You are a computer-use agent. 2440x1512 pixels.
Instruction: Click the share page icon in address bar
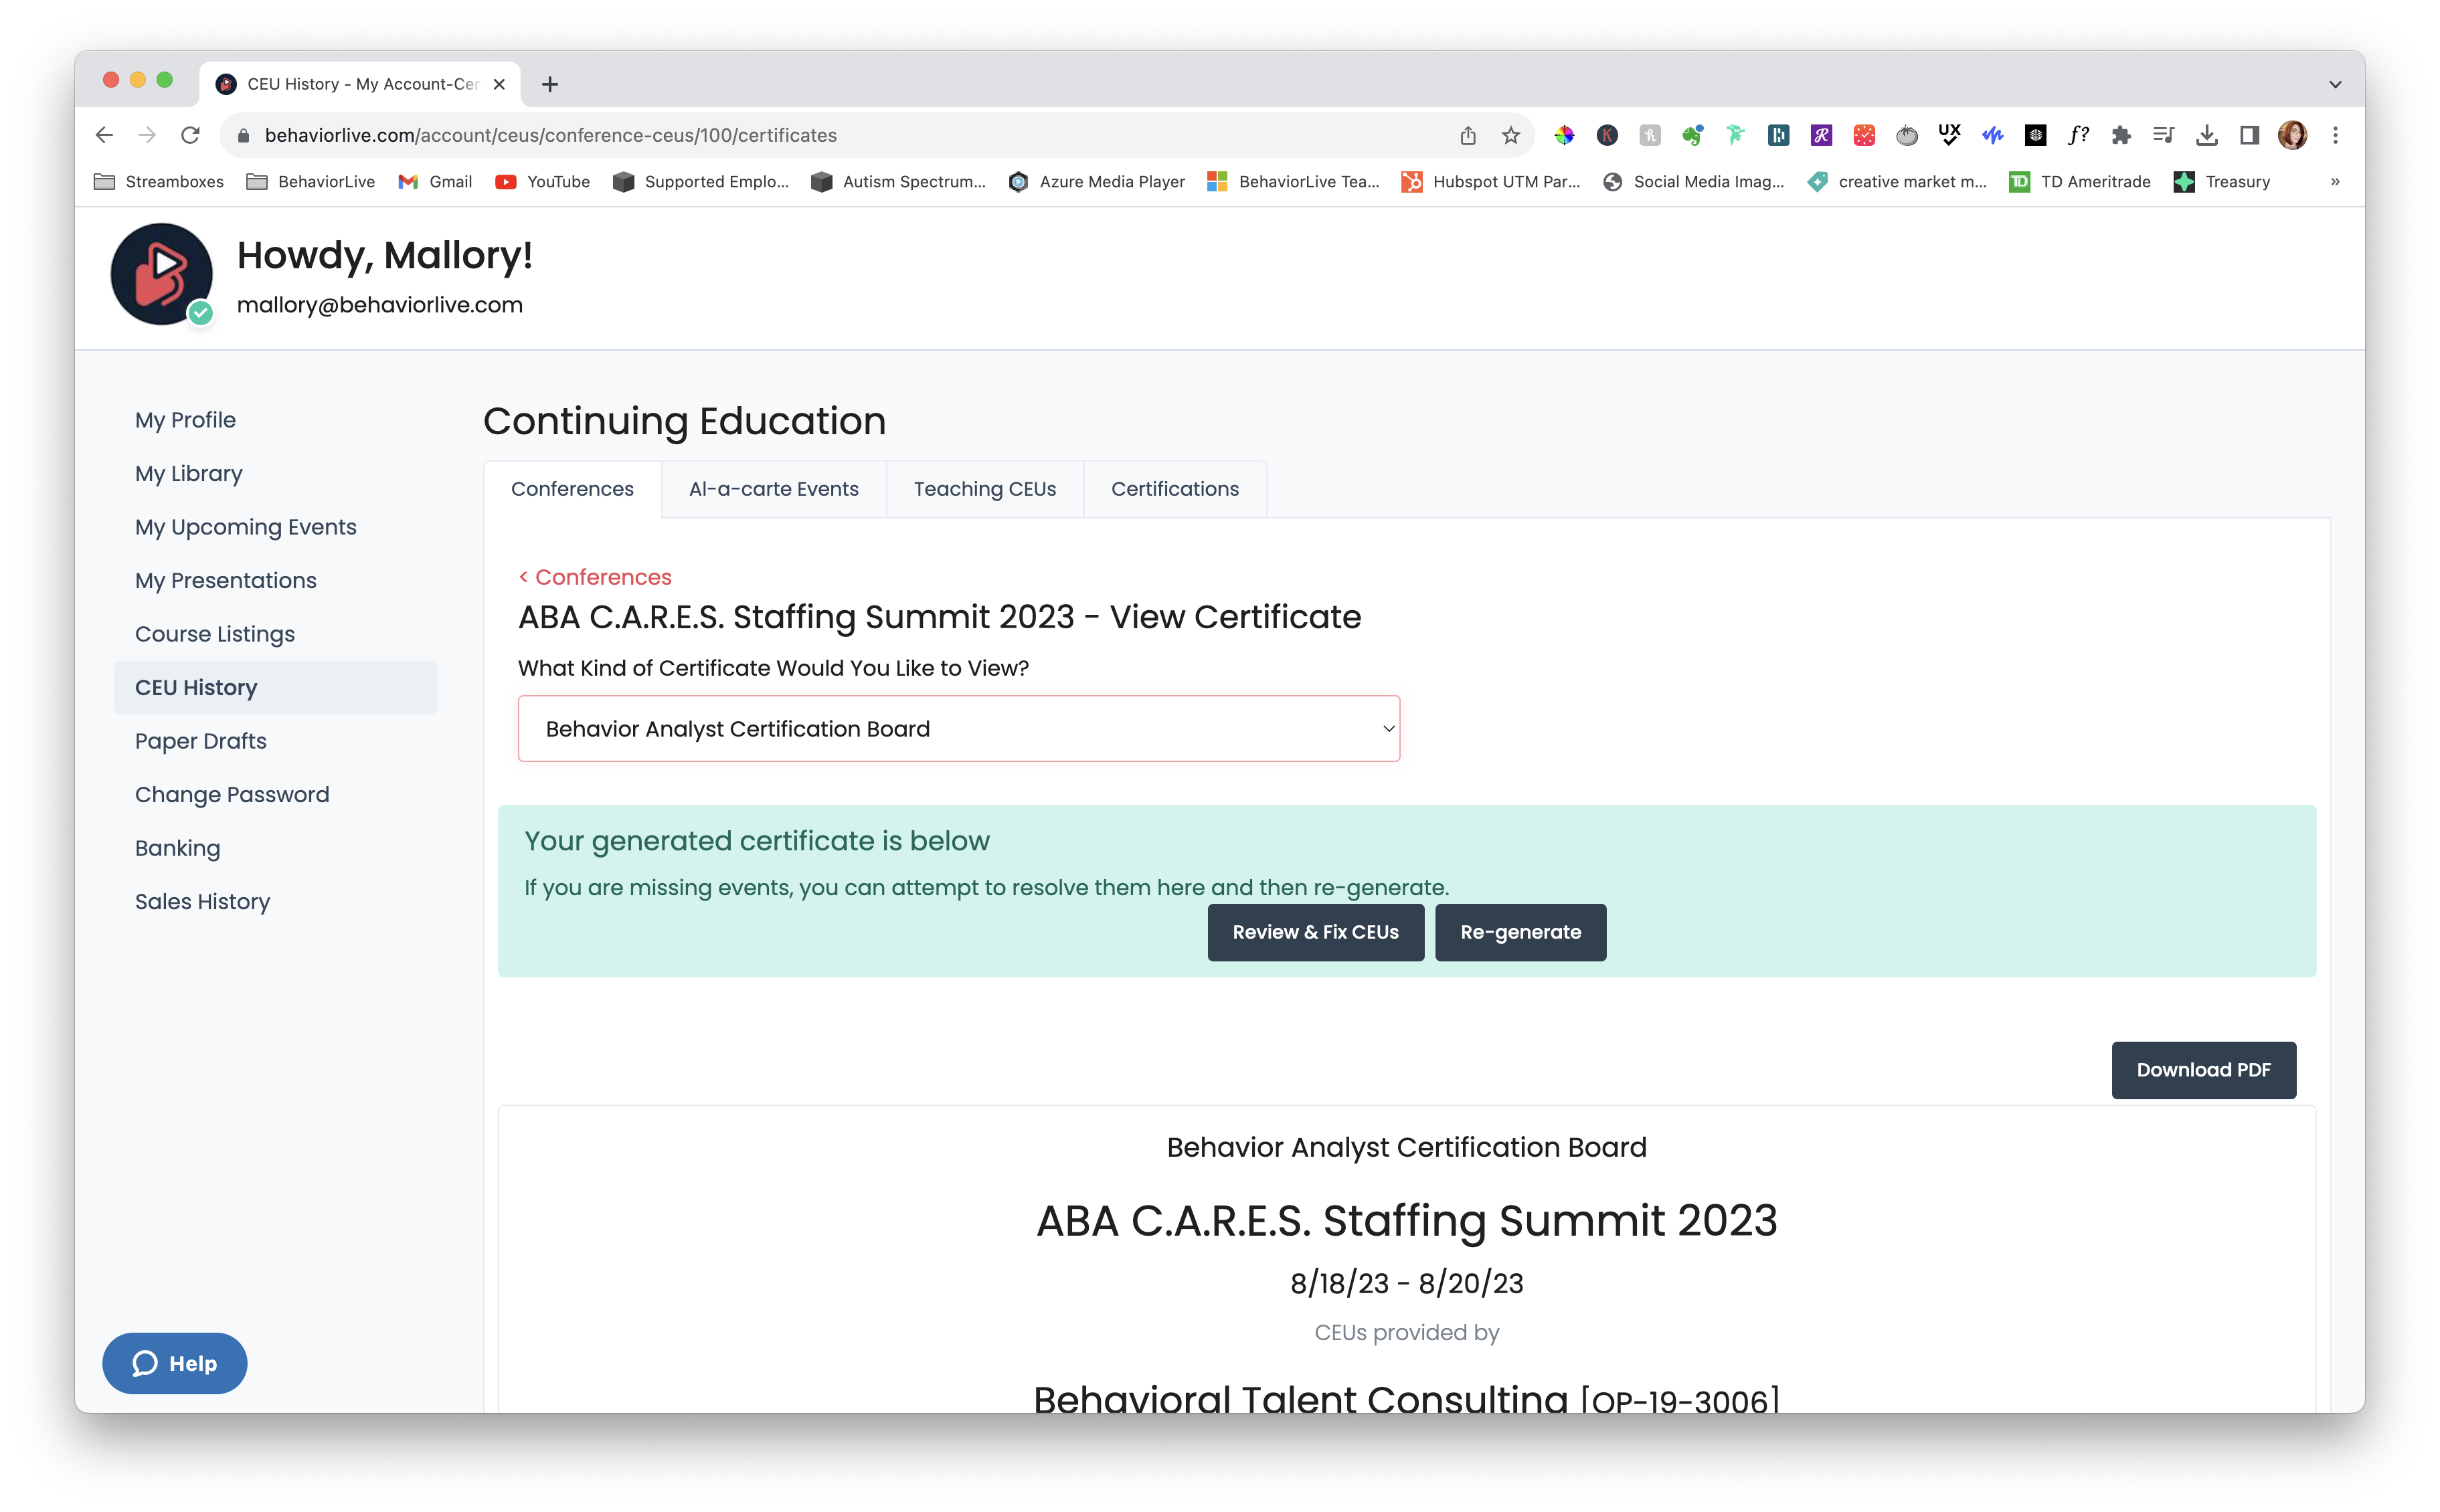(1467, 135)
